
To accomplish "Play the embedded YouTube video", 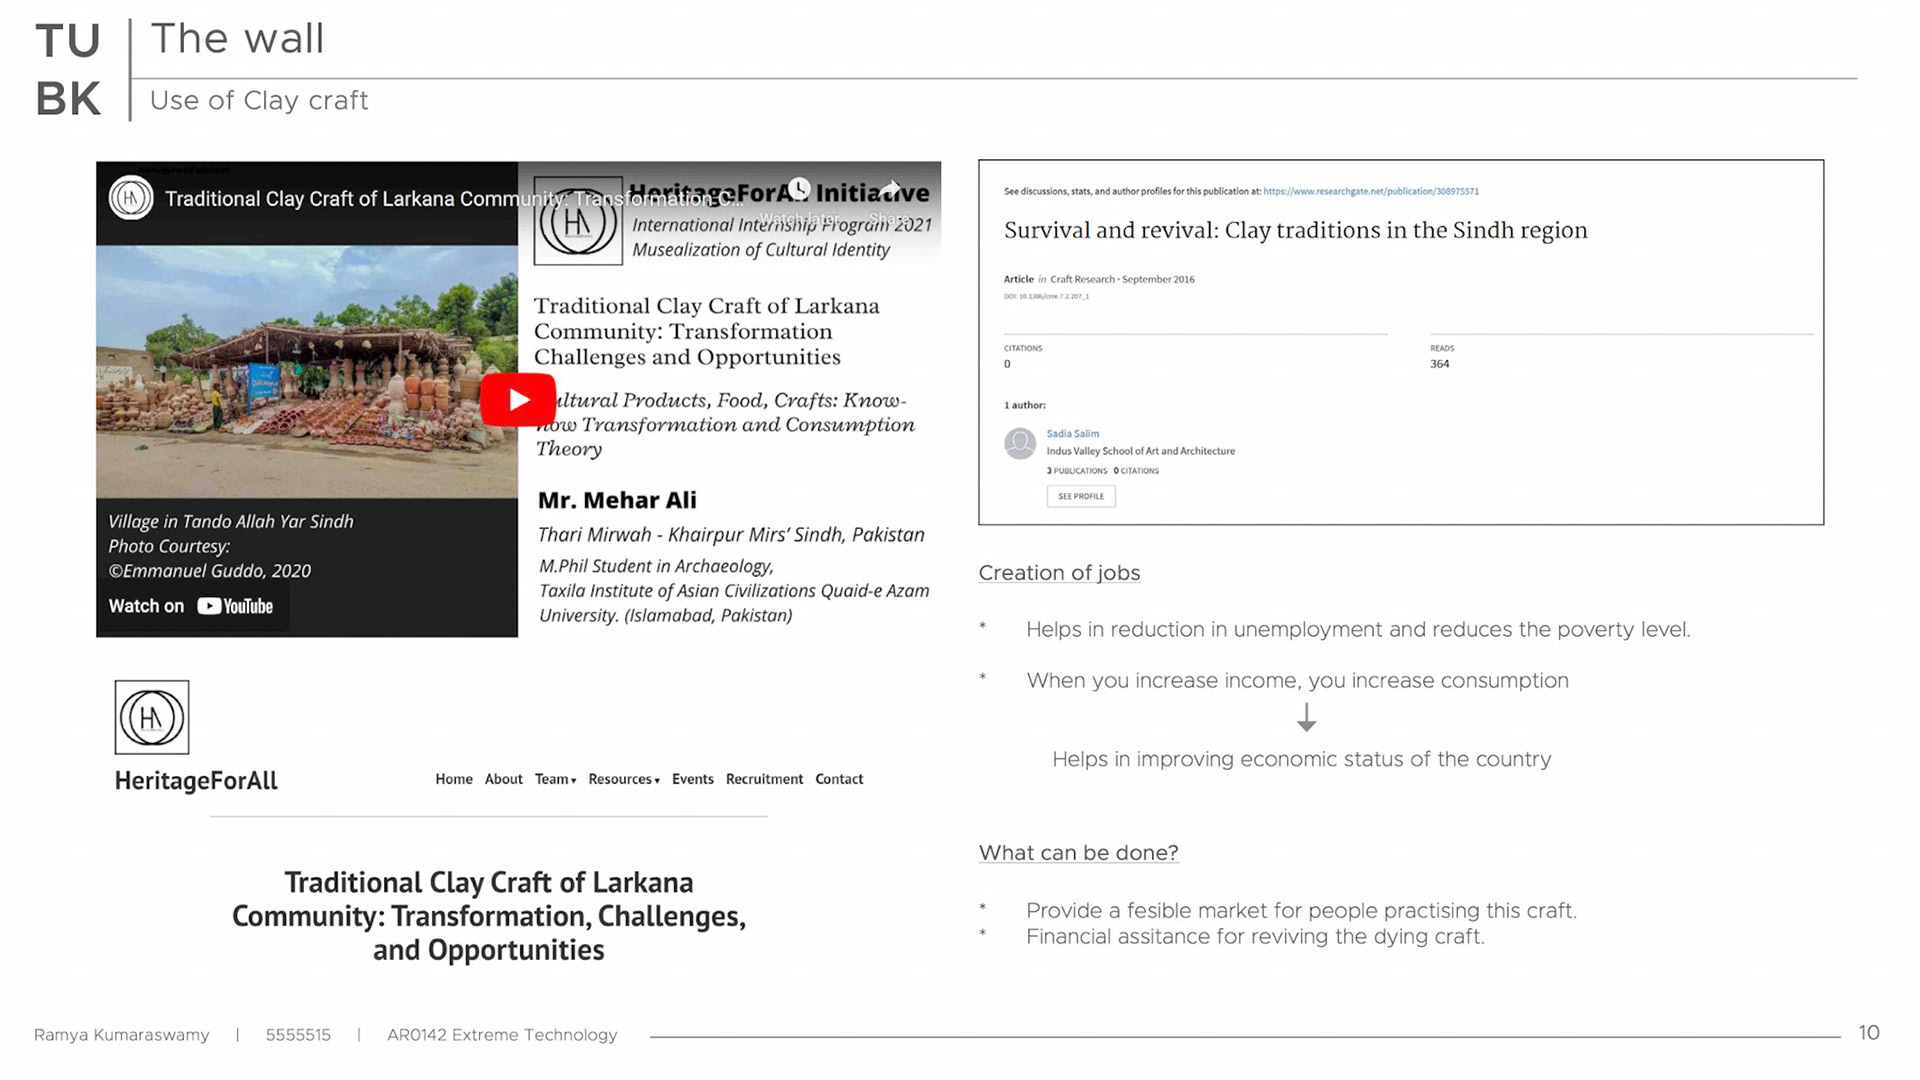I will [x=518, y=400].
